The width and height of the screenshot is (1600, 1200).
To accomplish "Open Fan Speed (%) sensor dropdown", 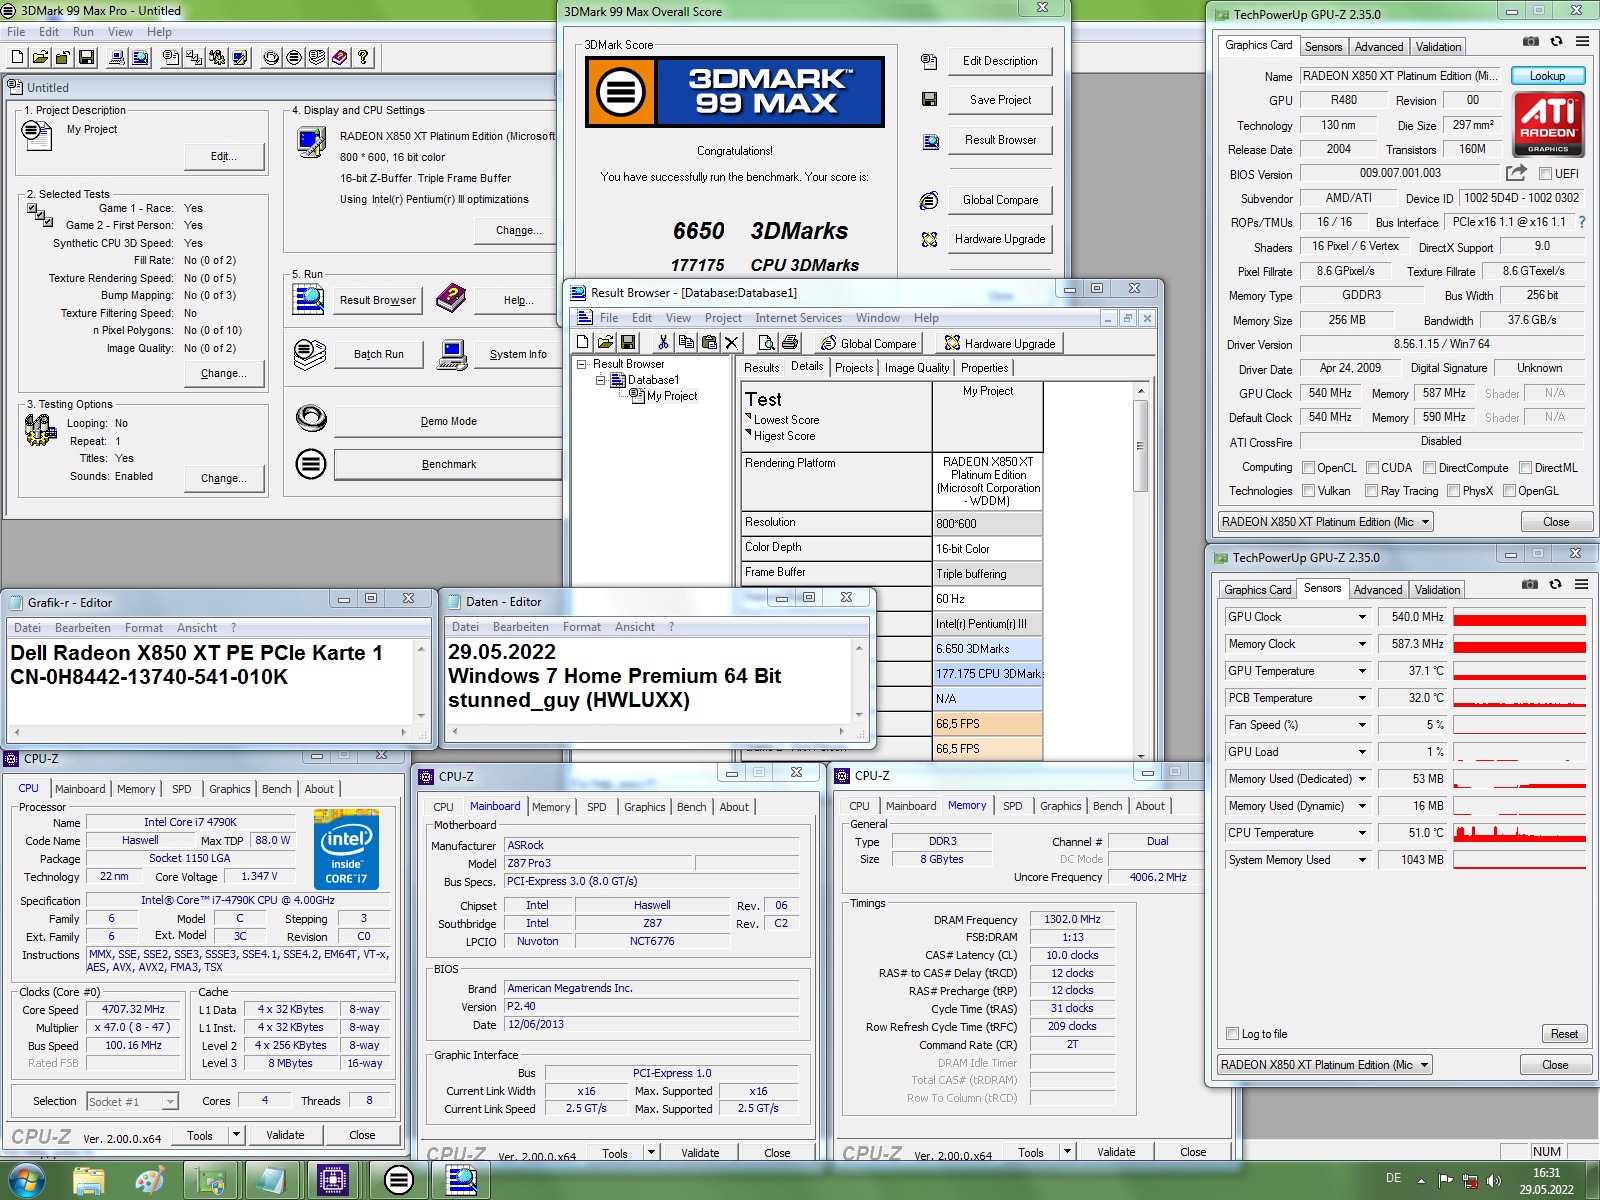I will 1361,725.
